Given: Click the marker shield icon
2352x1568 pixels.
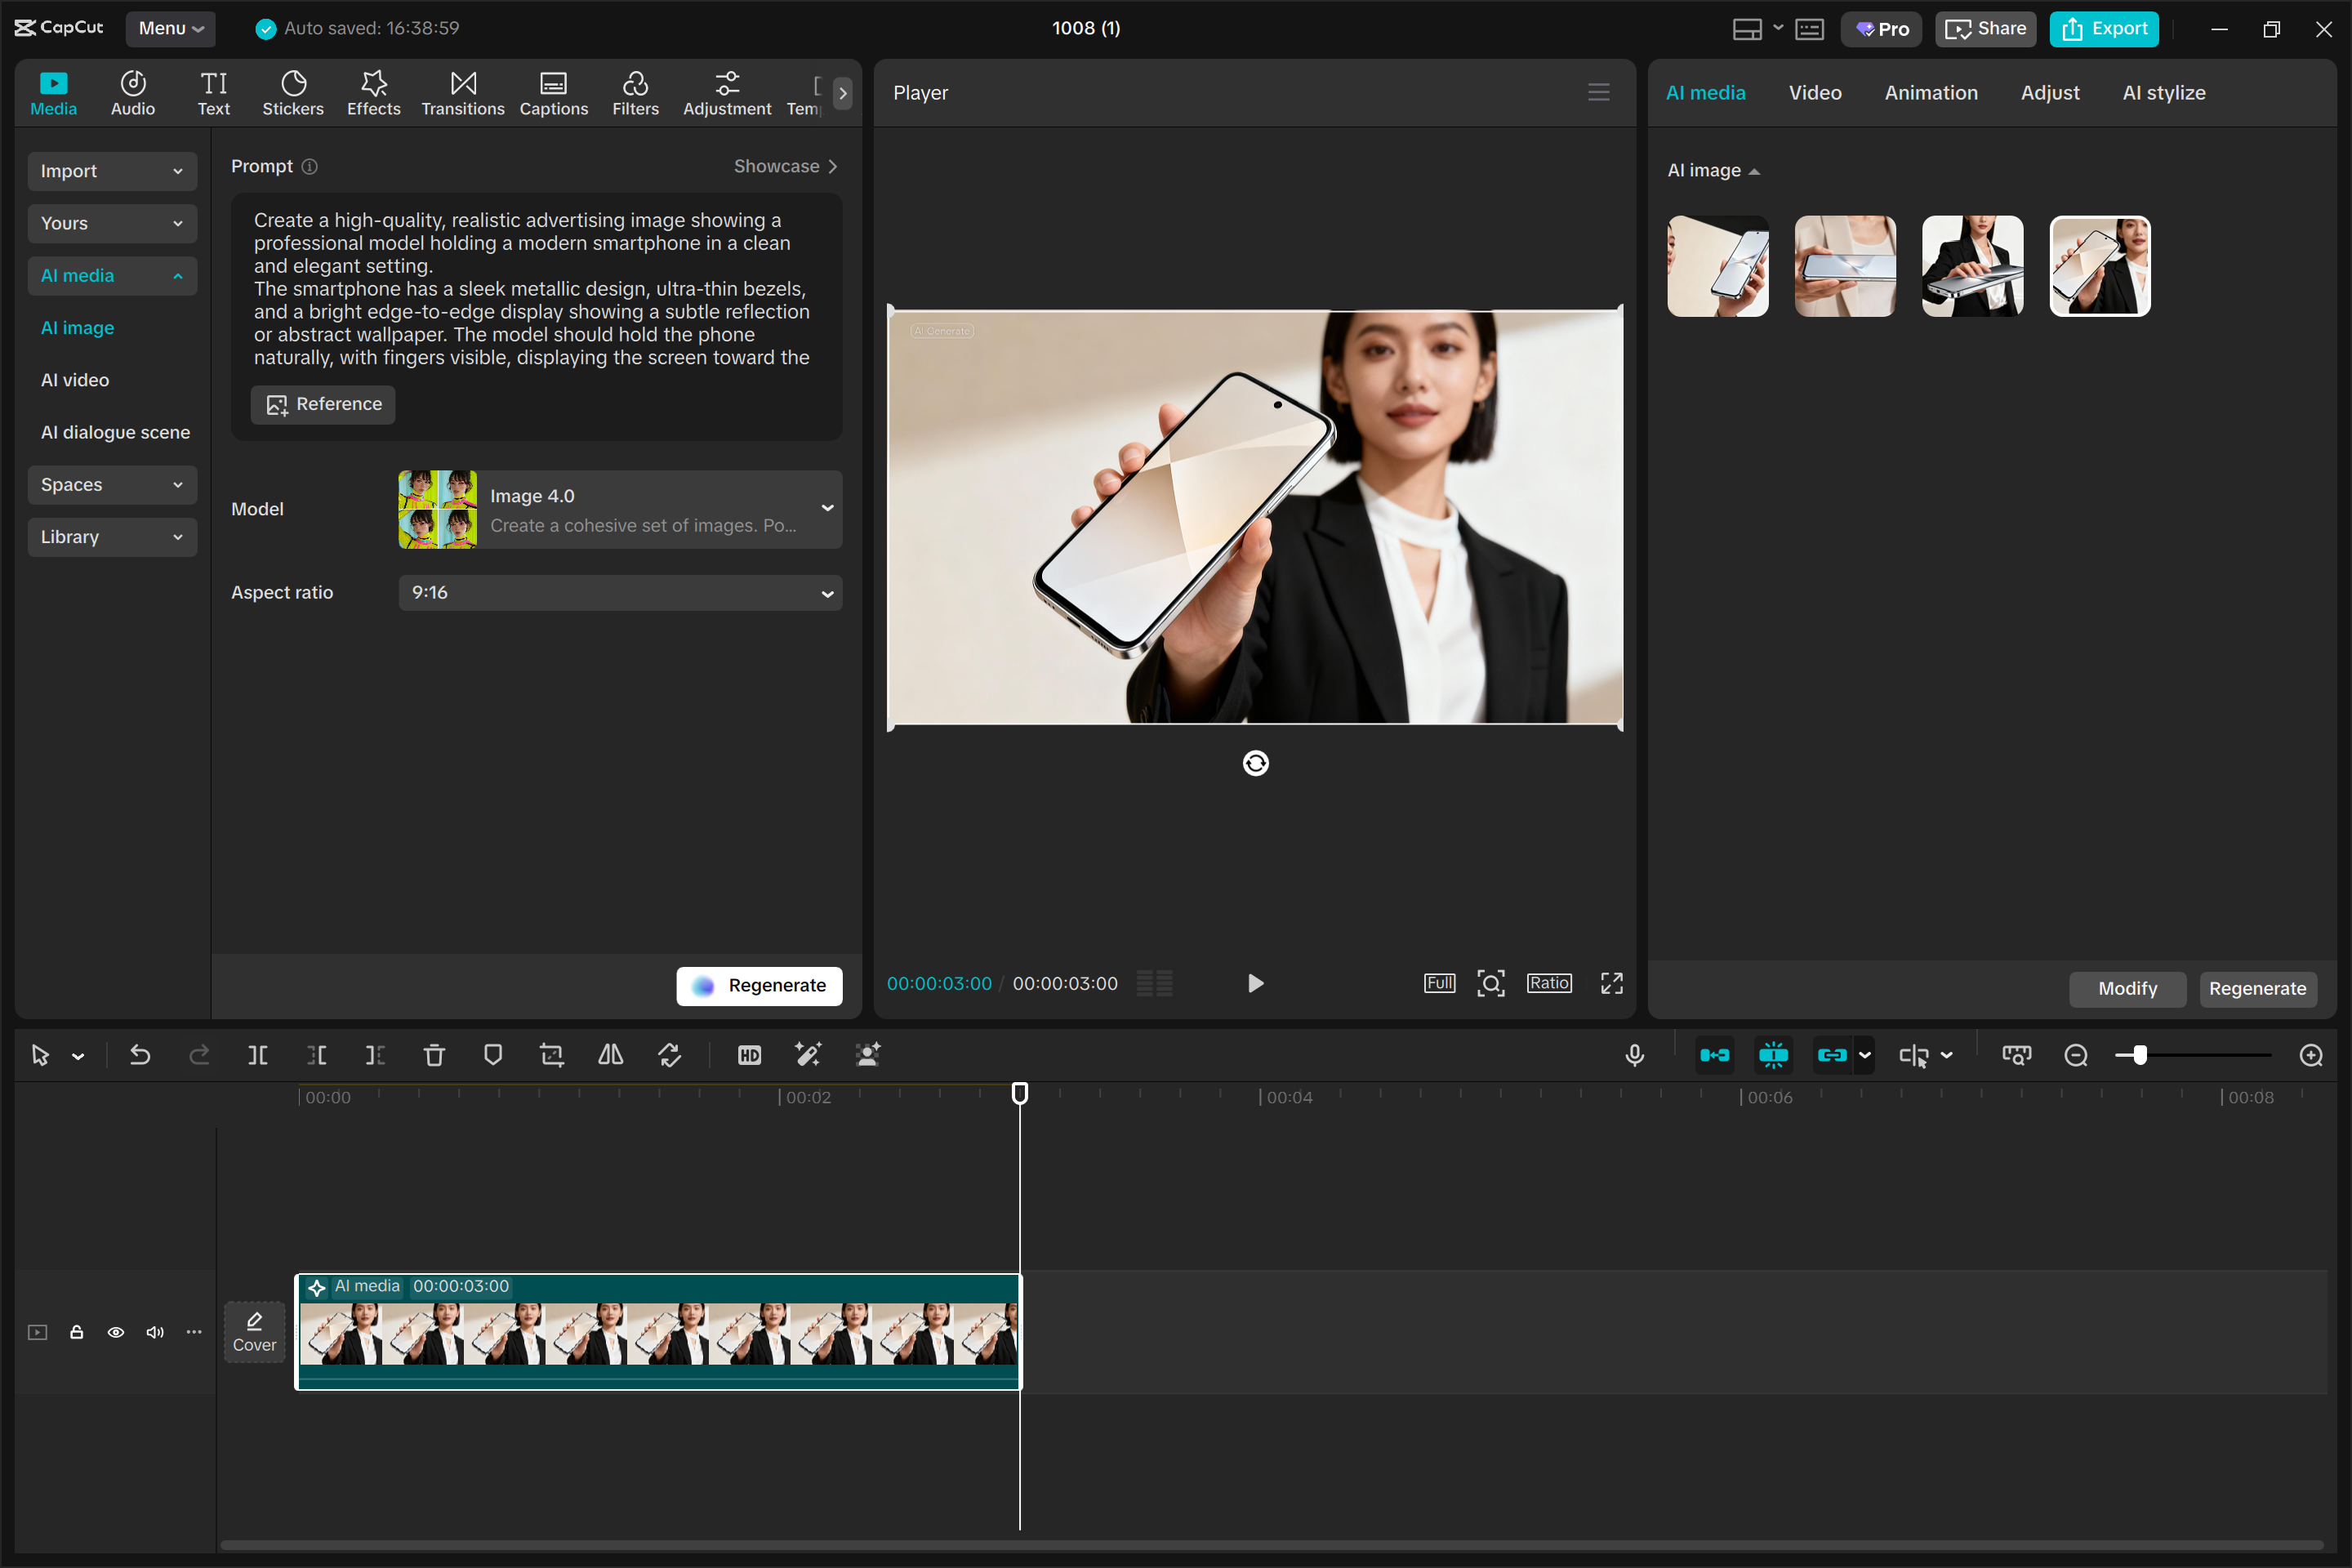Looking at the screenshot, I should pyautogui.click(x=493, y=1055).
